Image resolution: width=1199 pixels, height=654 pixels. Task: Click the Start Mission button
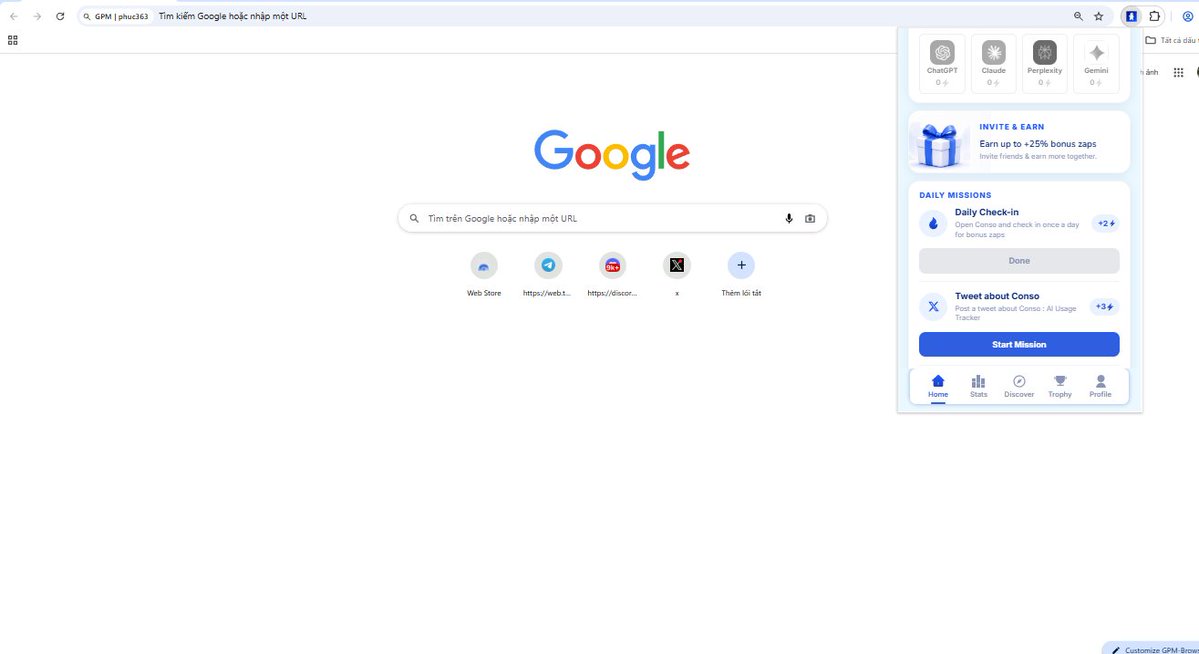[1019, 344]
